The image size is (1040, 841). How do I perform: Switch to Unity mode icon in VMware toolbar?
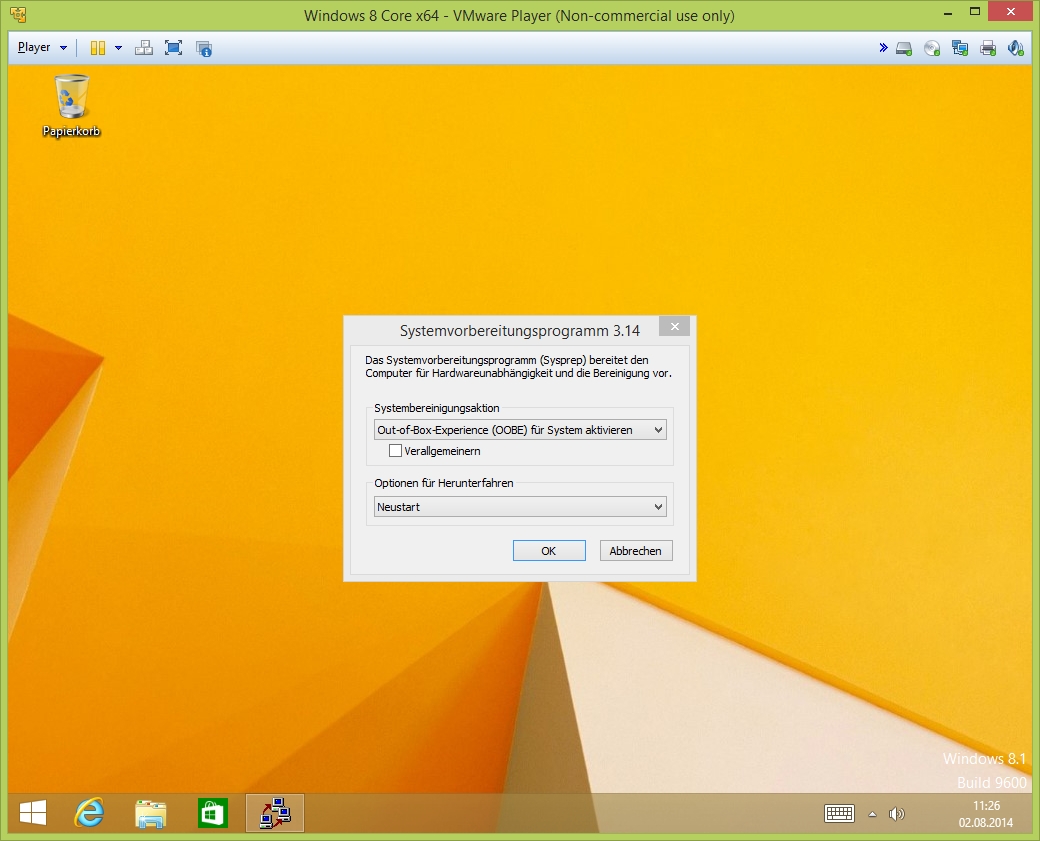(204, 48)
